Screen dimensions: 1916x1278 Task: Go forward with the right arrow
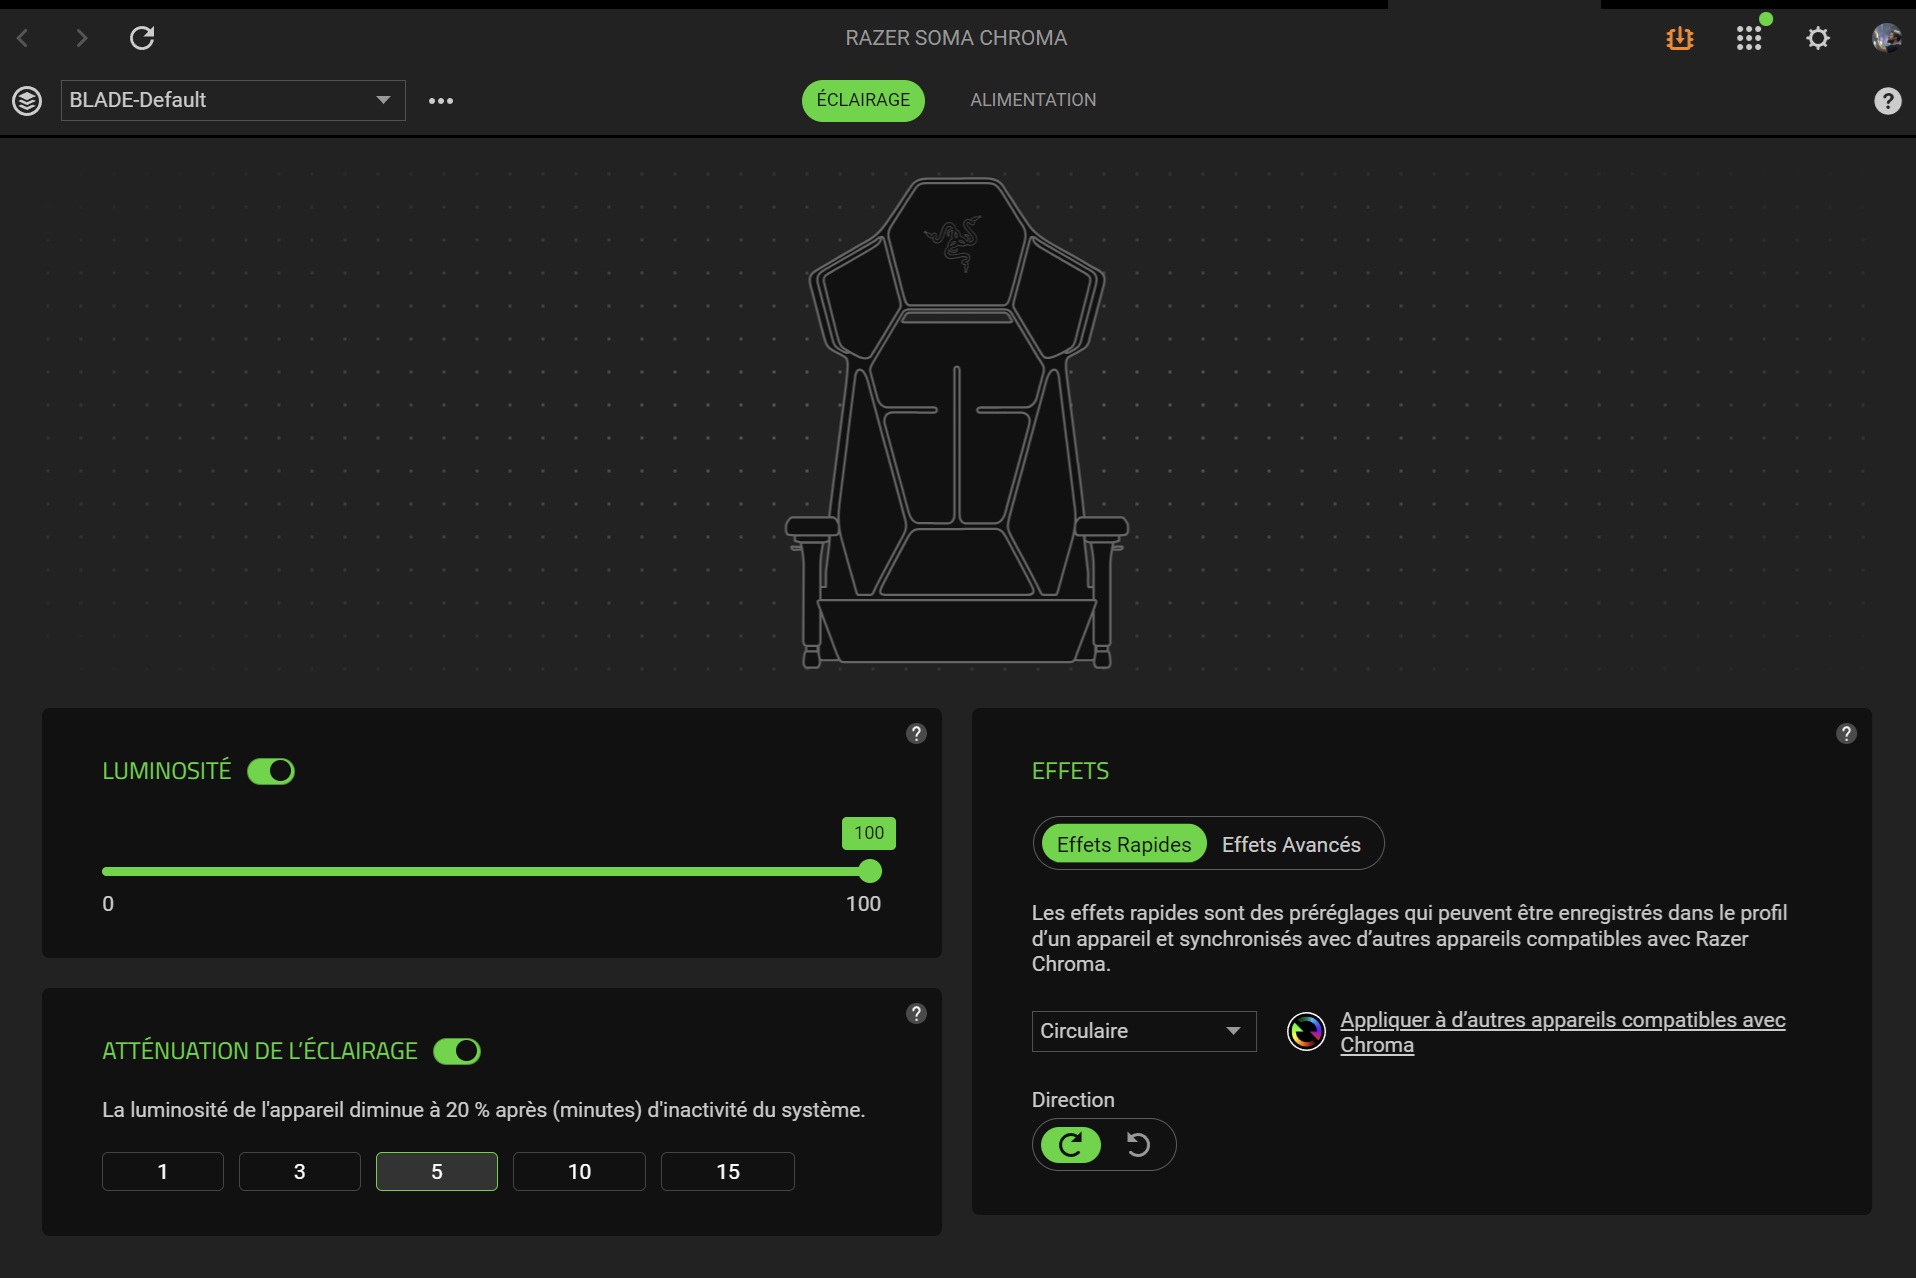point(82,38)
